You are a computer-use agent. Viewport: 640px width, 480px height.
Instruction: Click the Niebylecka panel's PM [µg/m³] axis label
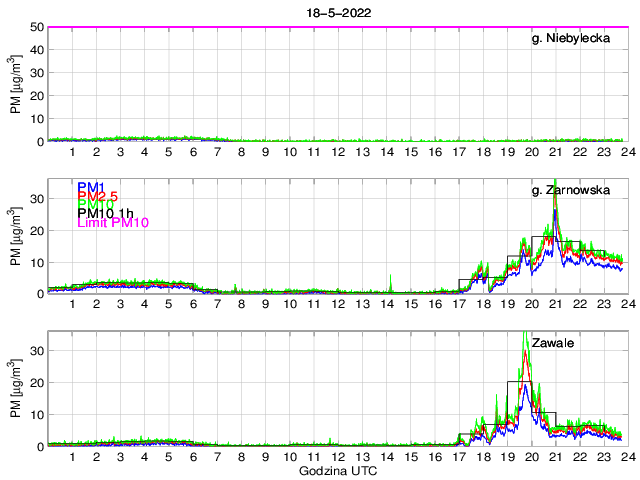[16, 84]
